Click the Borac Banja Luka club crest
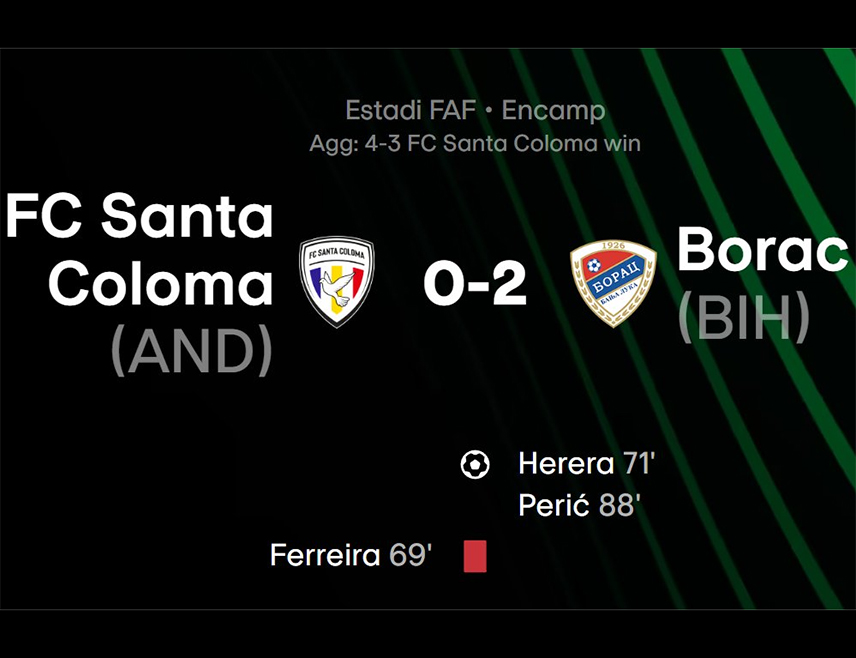The image size is (856, 658). tap(613, 282)
